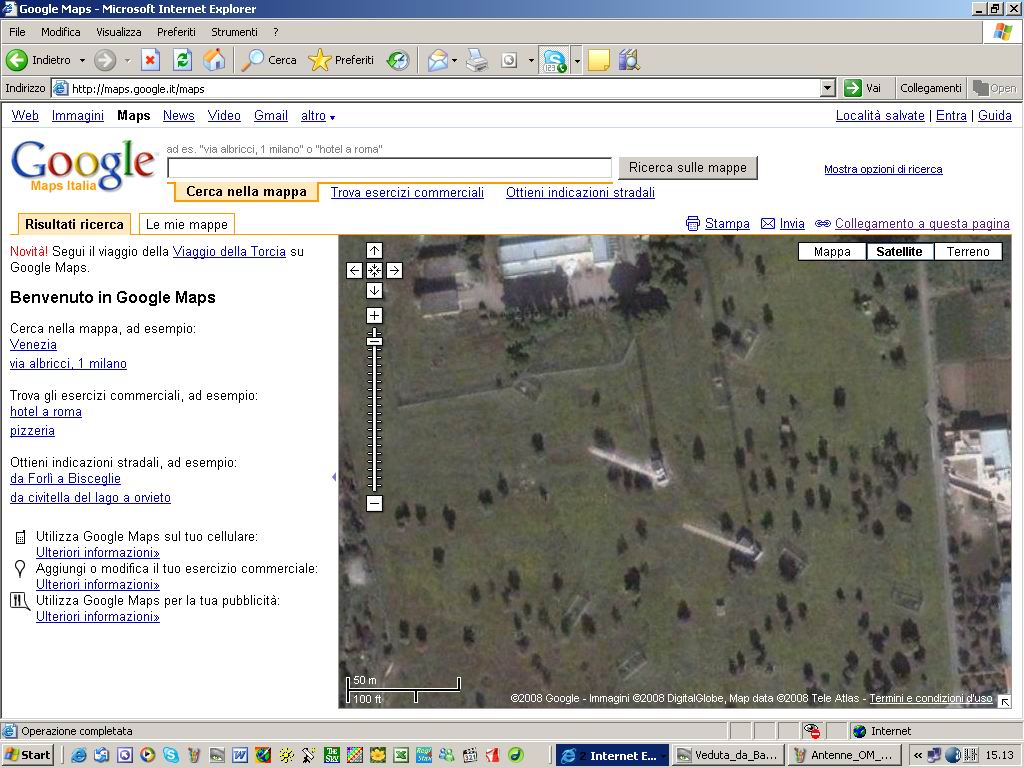Open 'Ottieni indicazioni stradali' link
Viewport: 1024px width, 768px height.
click(x=580, y=193)
